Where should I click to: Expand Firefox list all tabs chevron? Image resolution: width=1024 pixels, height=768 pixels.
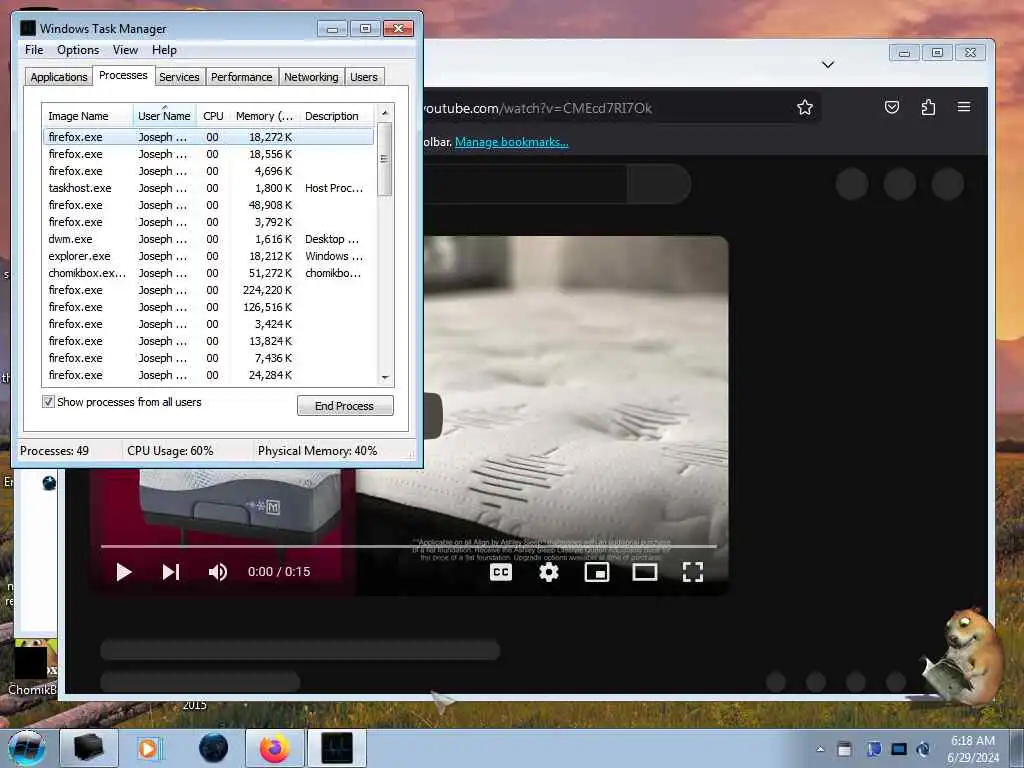pyautogui.click(x=828, y=64)
